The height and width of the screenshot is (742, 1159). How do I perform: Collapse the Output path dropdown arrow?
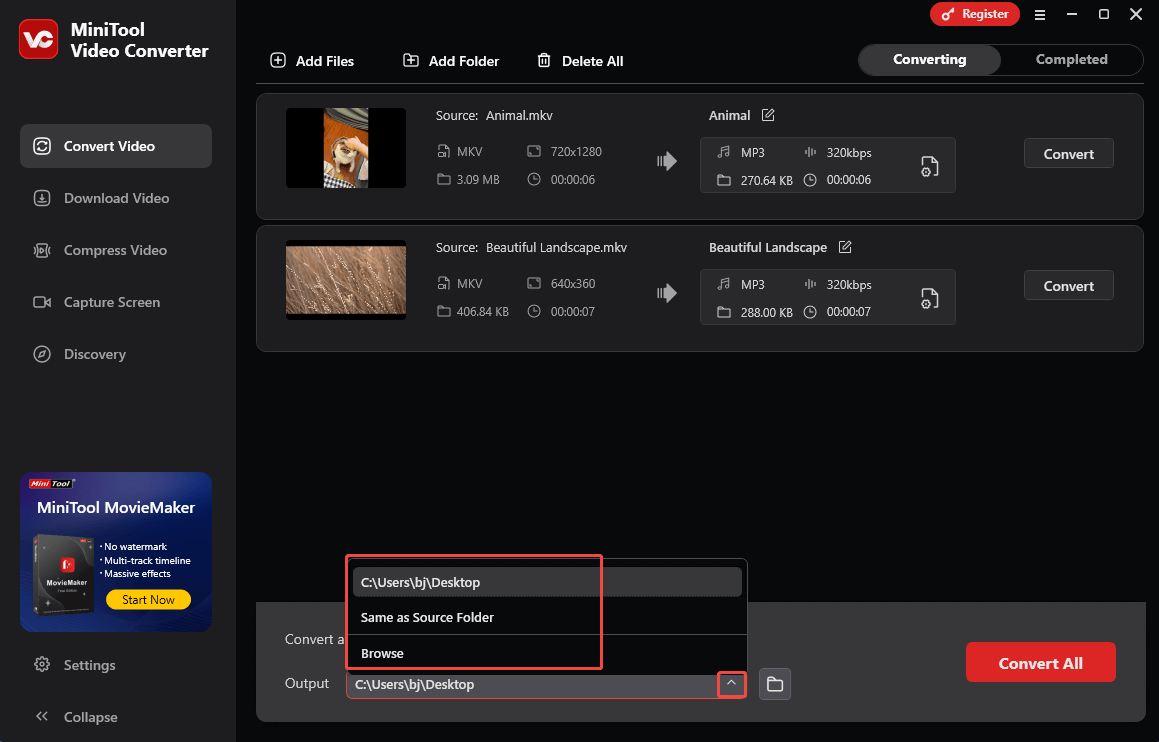pos(731,684)
